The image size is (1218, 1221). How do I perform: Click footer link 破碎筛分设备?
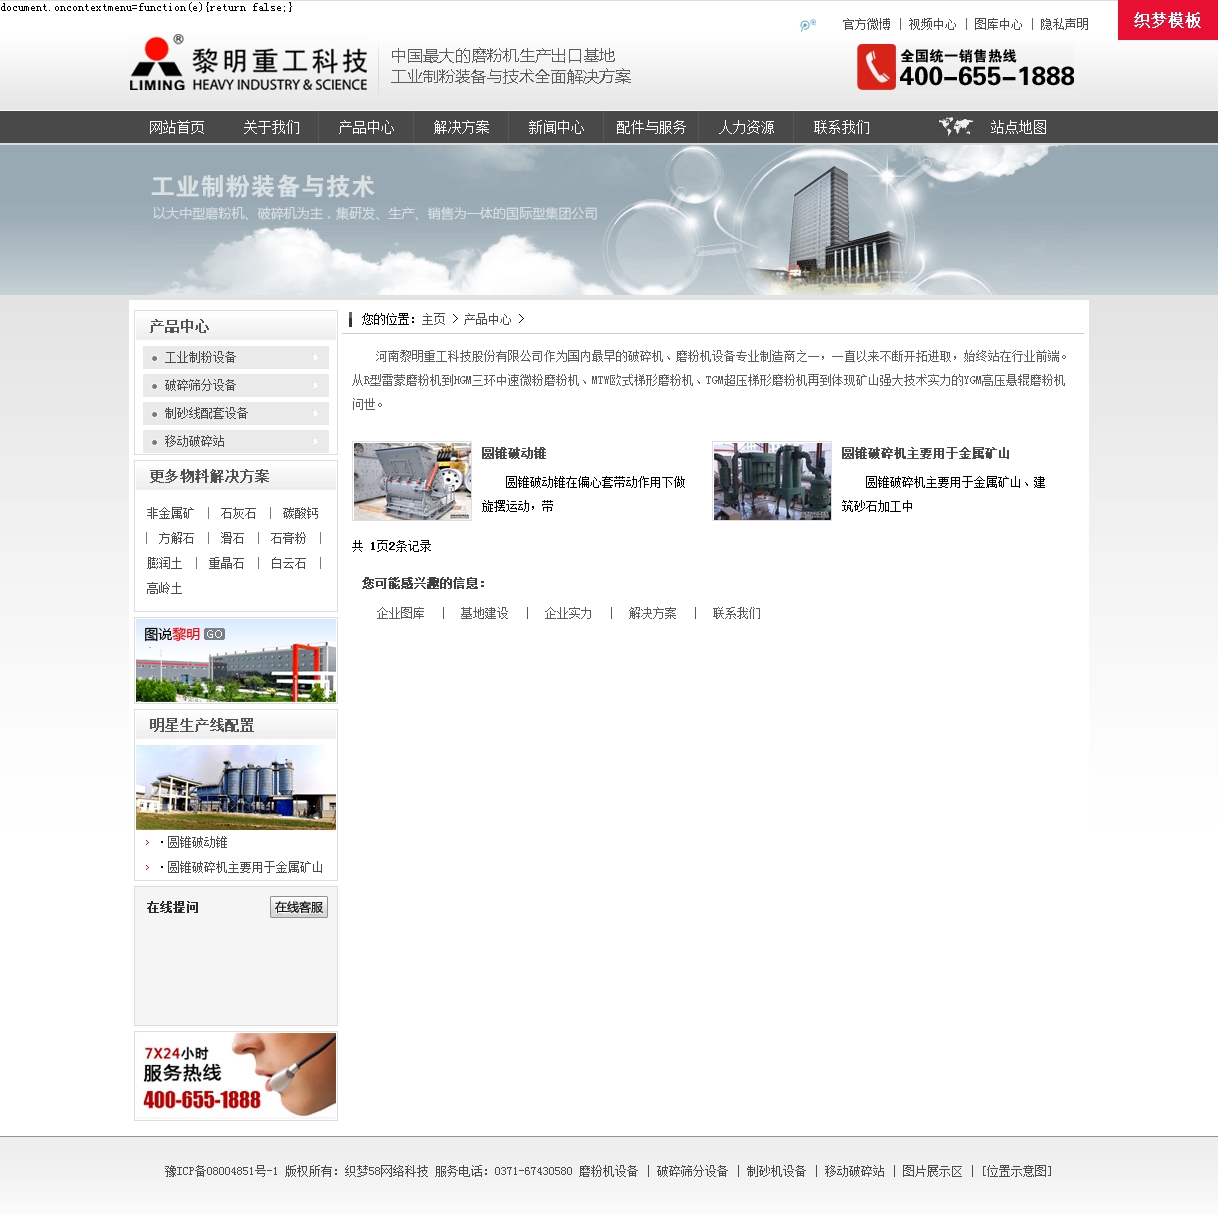(x=692, y=1171)
